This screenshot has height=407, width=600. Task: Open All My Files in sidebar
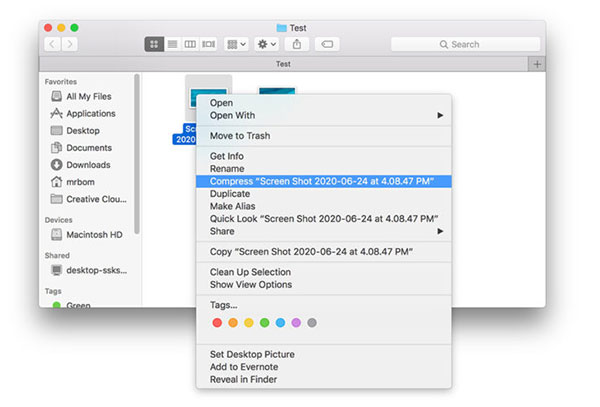tap(89, 96)
